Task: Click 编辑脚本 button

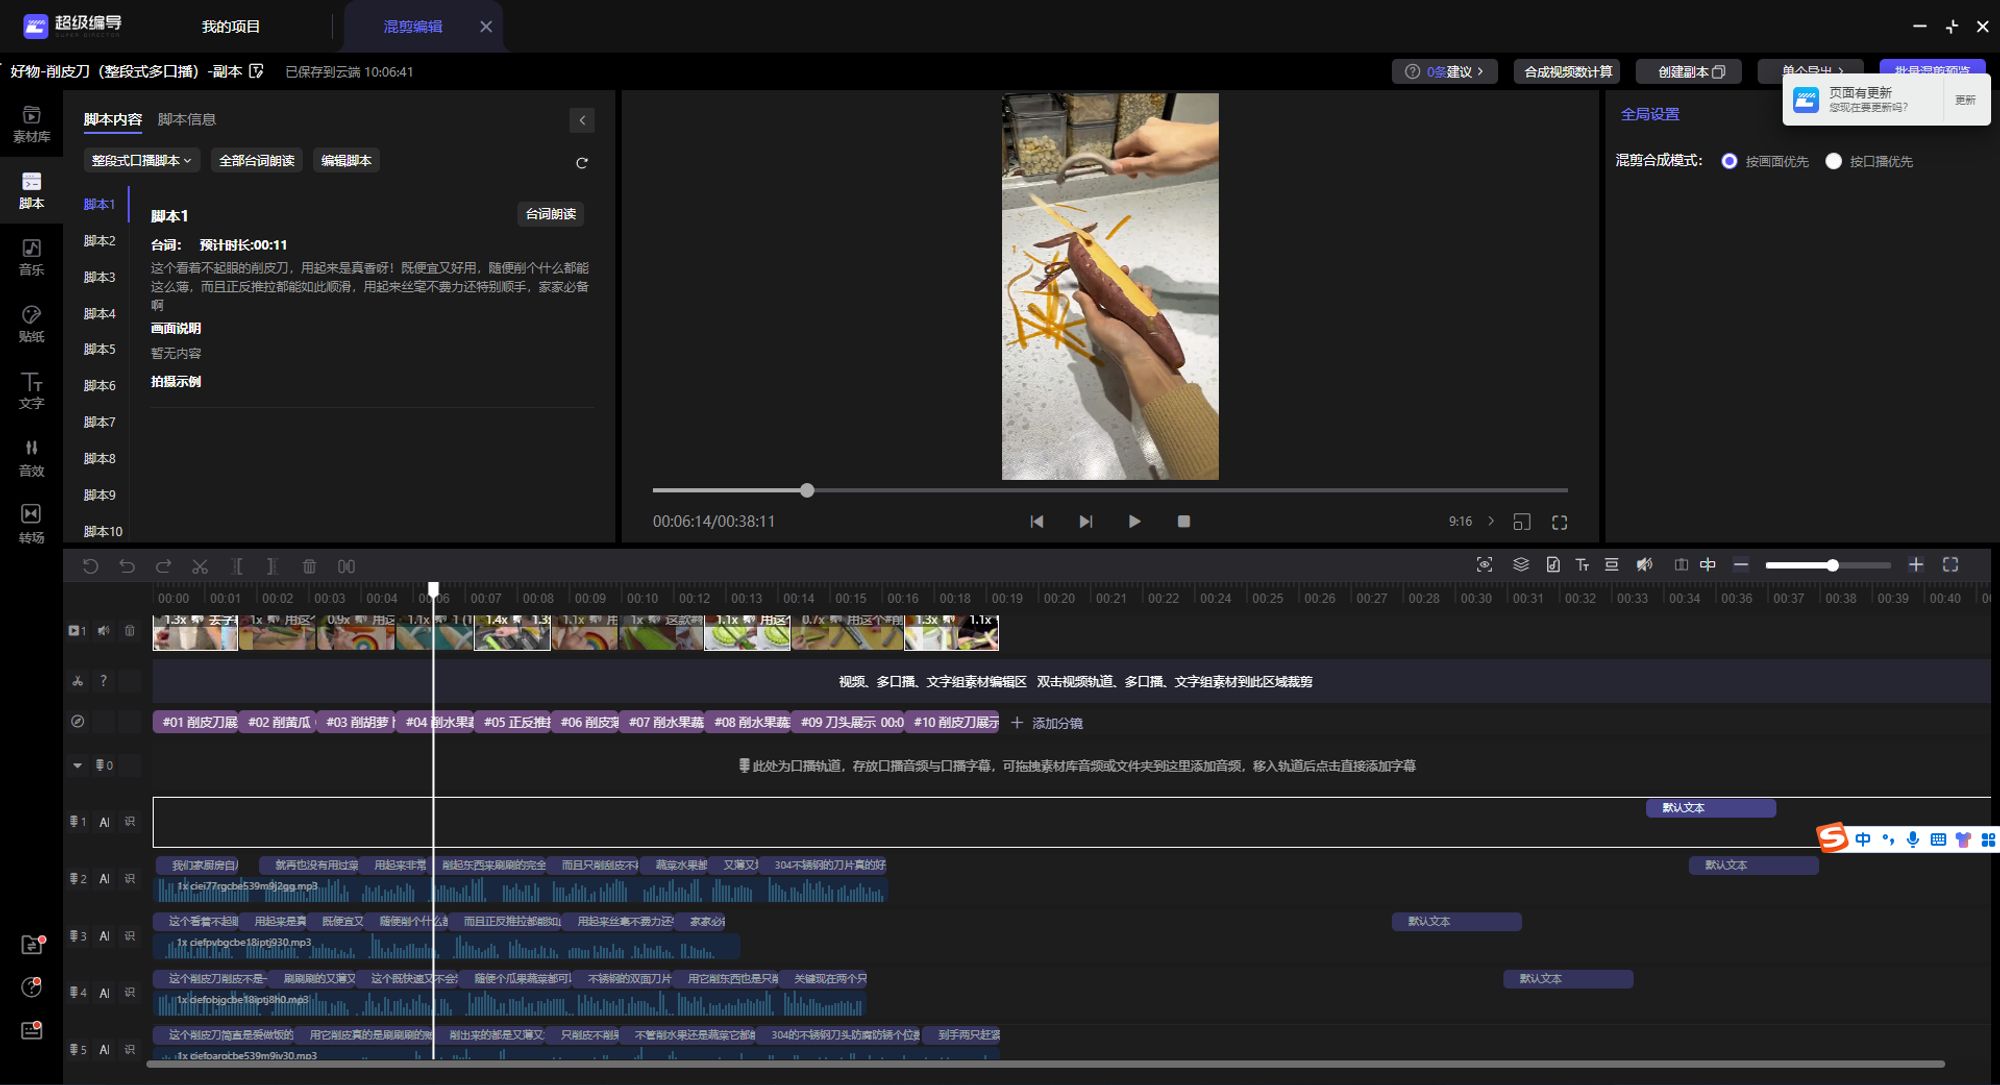Action: click(346, 161)
